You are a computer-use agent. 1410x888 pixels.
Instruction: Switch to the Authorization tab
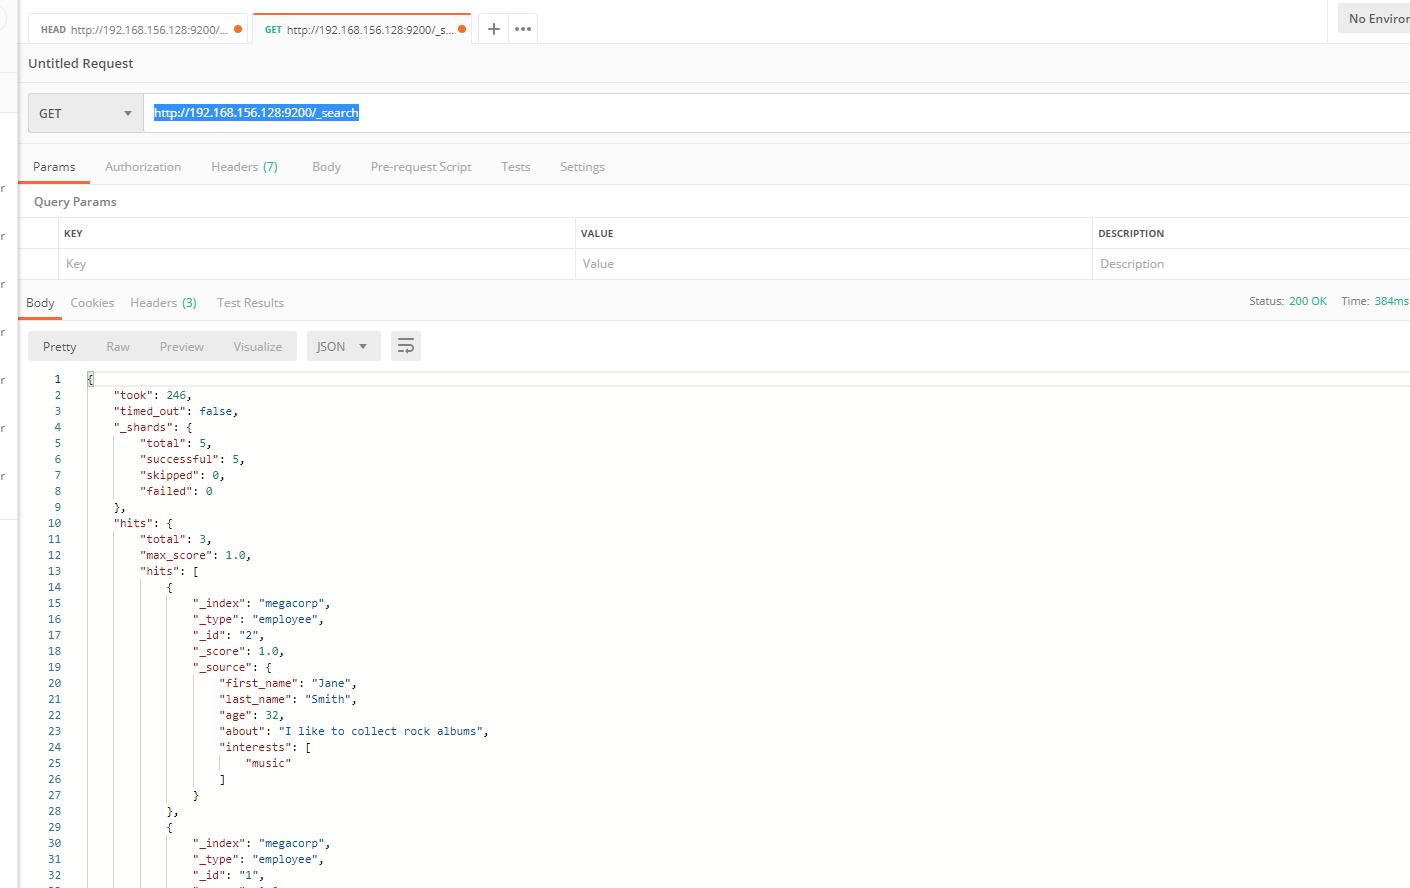click(143, 167)
